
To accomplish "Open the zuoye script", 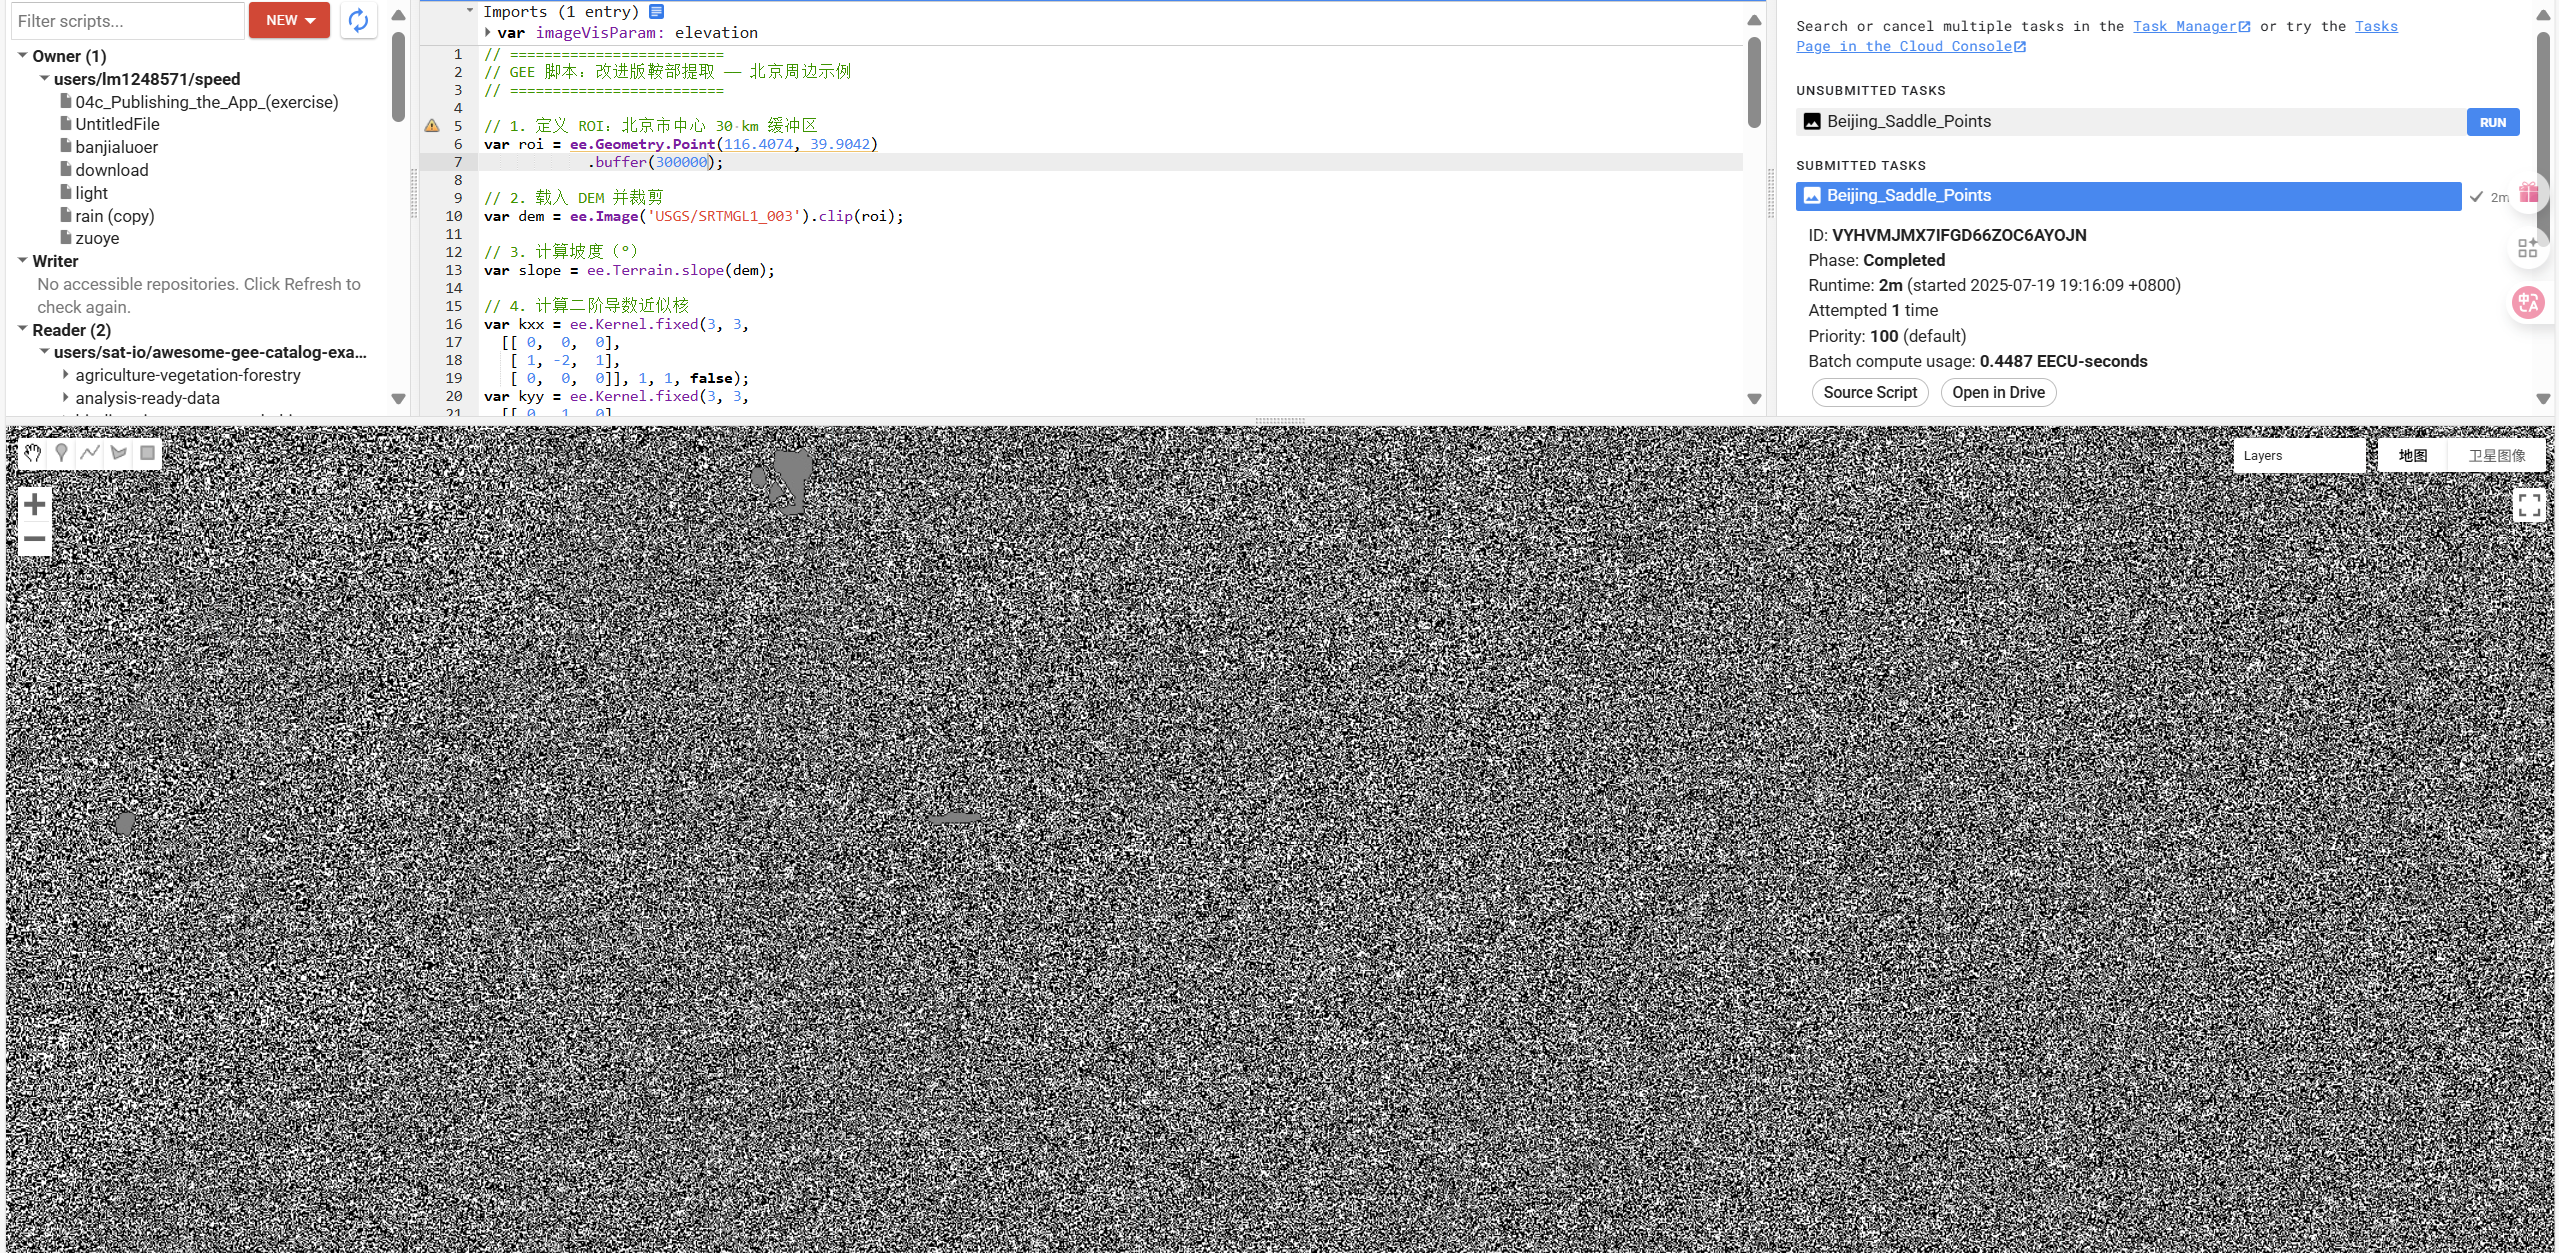I will (x=97, y=238).
